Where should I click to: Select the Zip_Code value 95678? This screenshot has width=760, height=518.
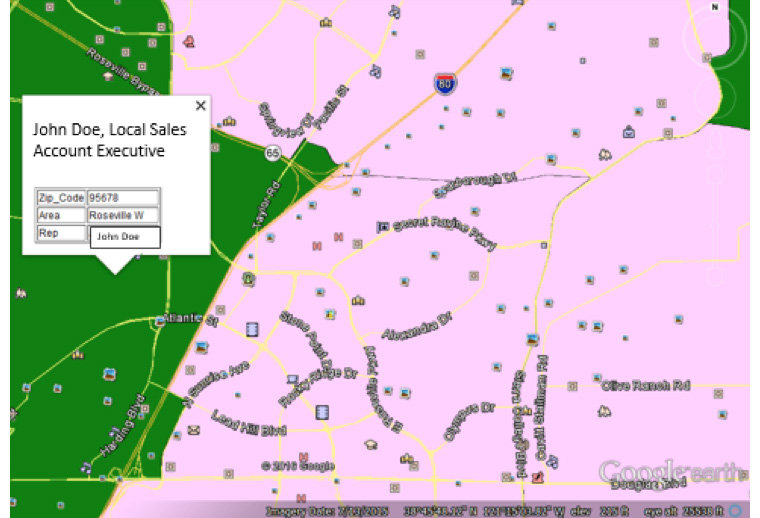pyautogui.click(x=123, y=198)
